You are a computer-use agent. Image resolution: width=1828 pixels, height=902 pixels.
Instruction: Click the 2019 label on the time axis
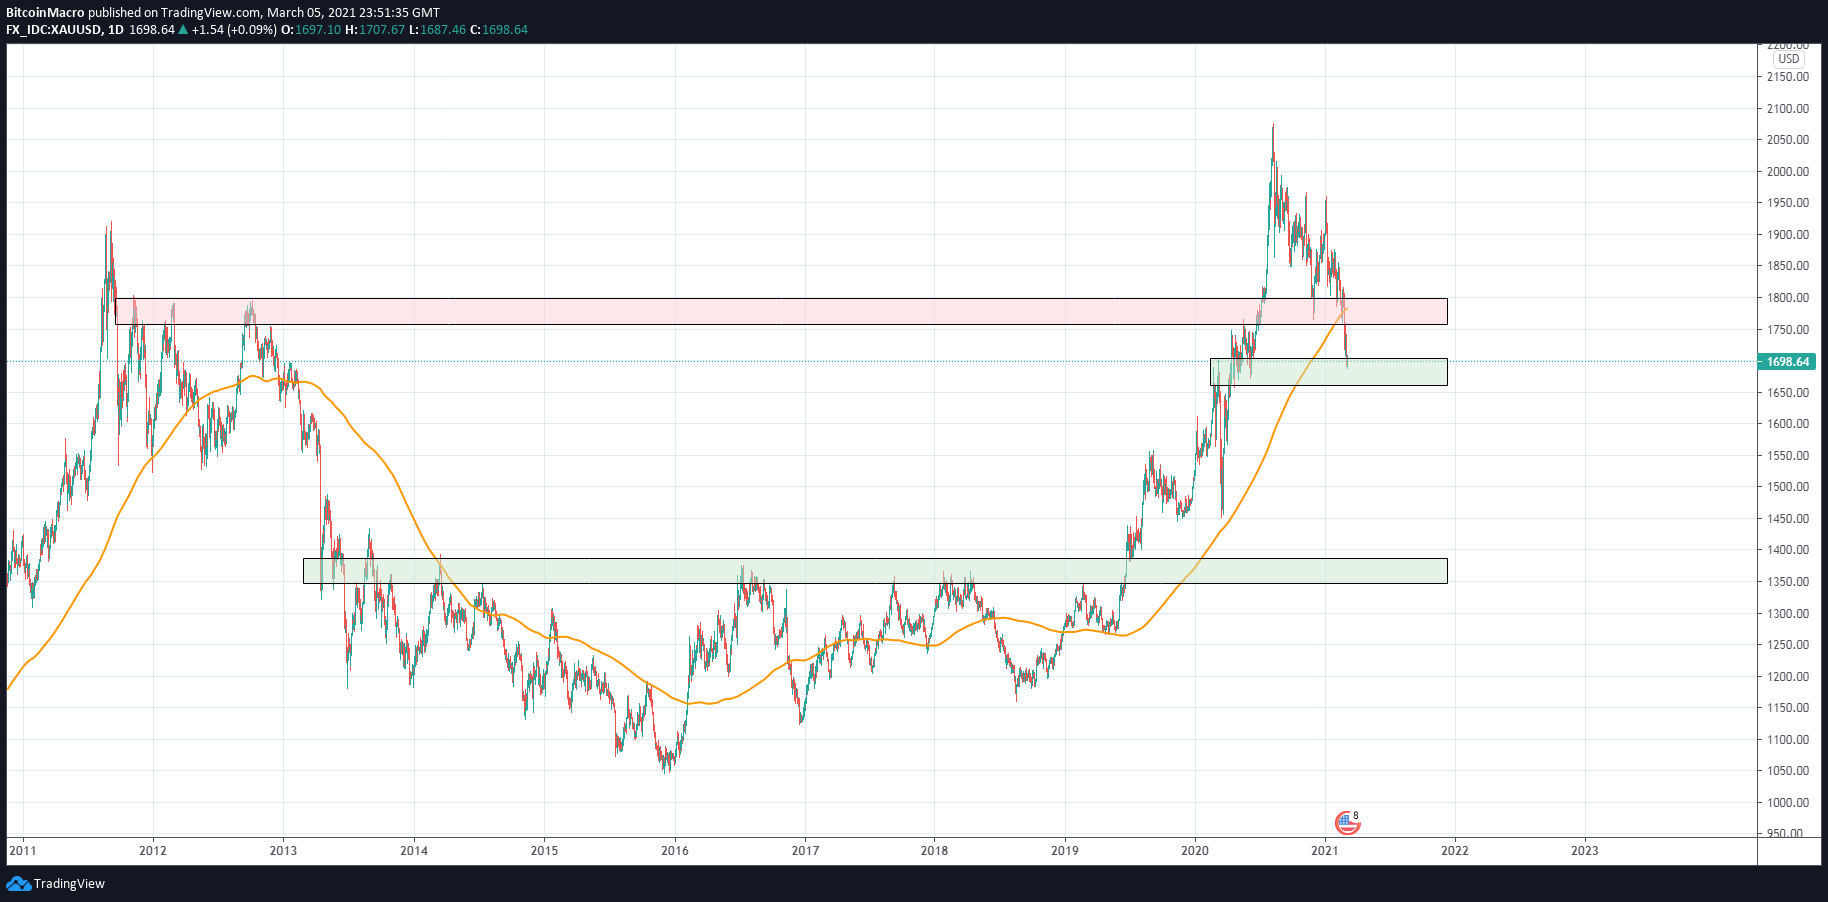pyautogui.click(x=1065, y=851)
